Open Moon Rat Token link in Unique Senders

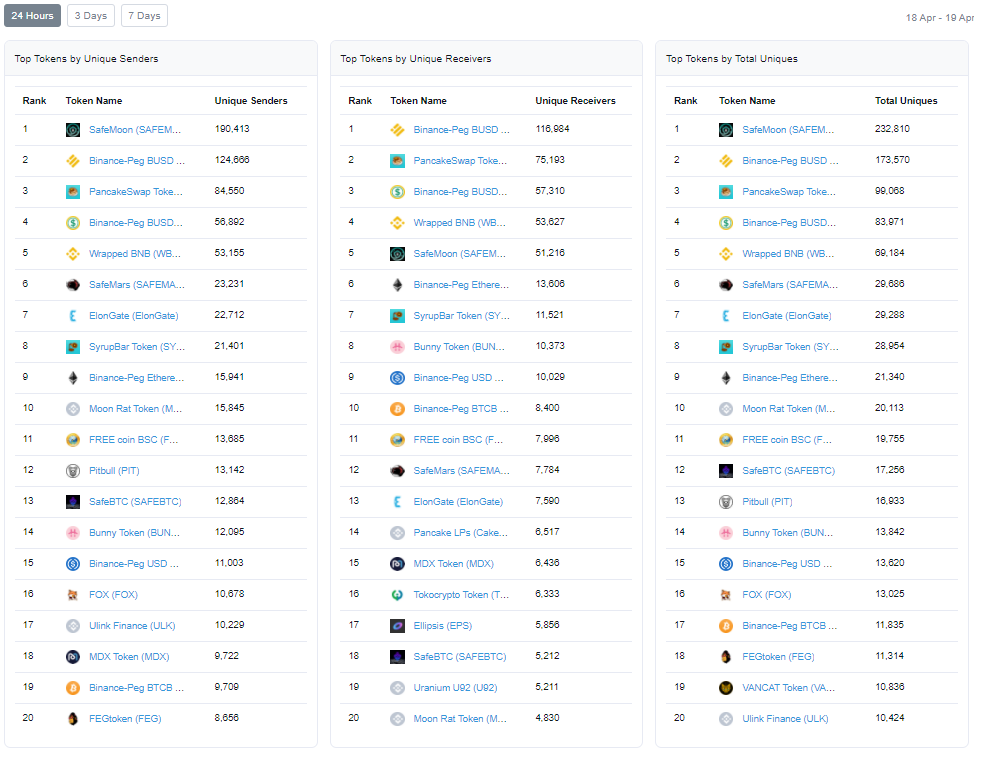(x=135, y=409)
